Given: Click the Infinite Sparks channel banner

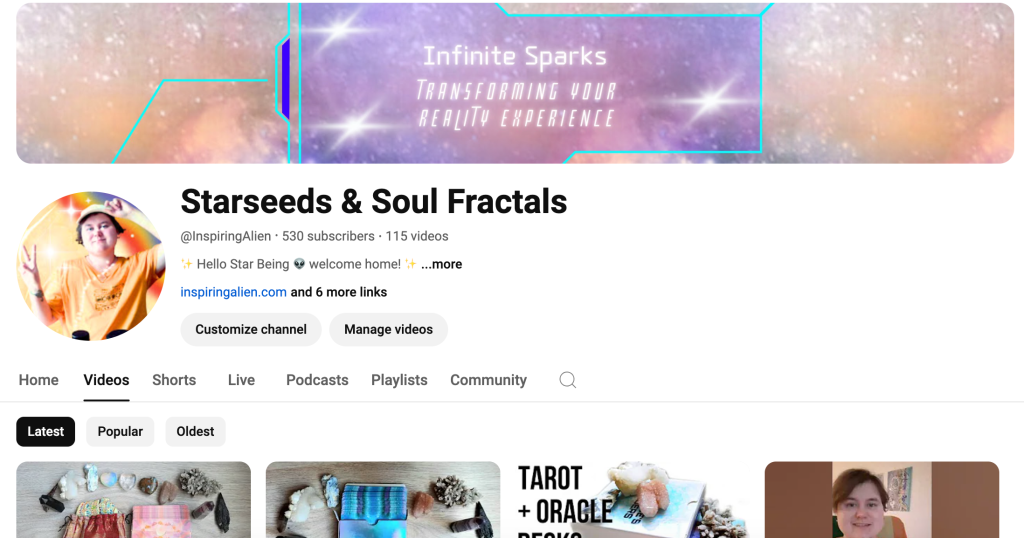Looking at the screenshot, I should pyautogui.click(x=515, y=83).
